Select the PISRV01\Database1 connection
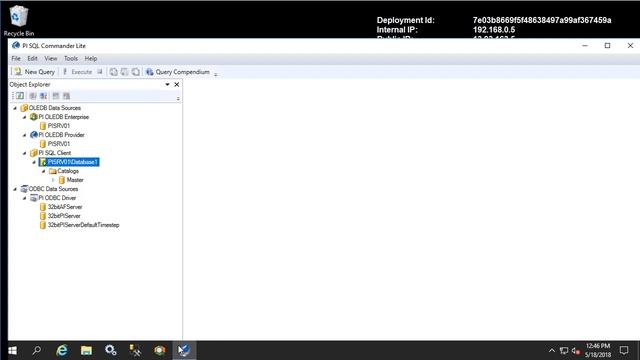640x360 pixels. click(x=73, y=162)
